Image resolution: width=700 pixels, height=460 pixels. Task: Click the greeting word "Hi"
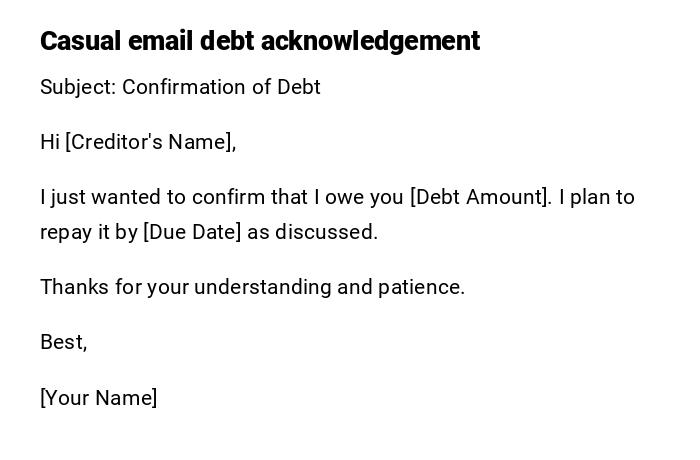pos(50,142)
